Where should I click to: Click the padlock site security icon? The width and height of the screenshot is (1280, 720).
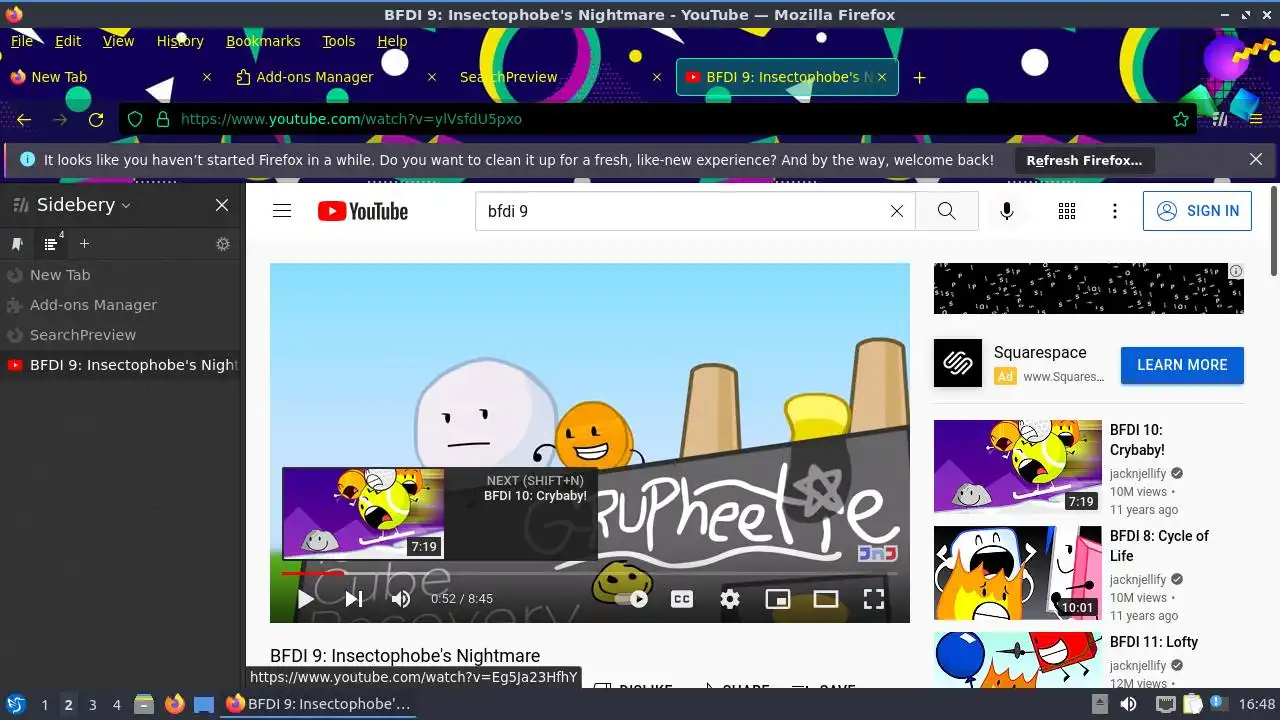click(x=163, y=119)
